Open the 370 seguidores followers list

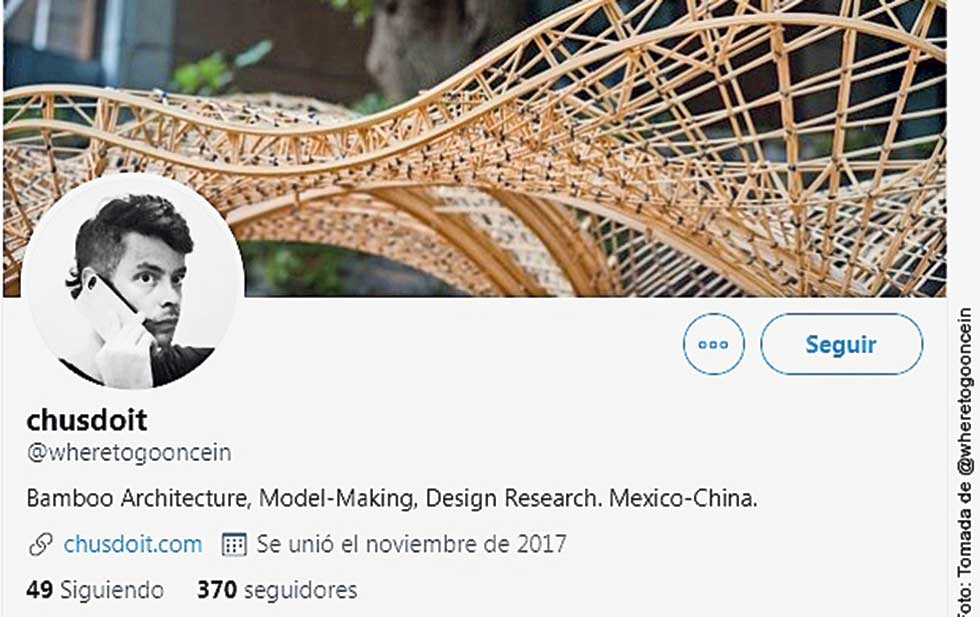pos(277,589)
